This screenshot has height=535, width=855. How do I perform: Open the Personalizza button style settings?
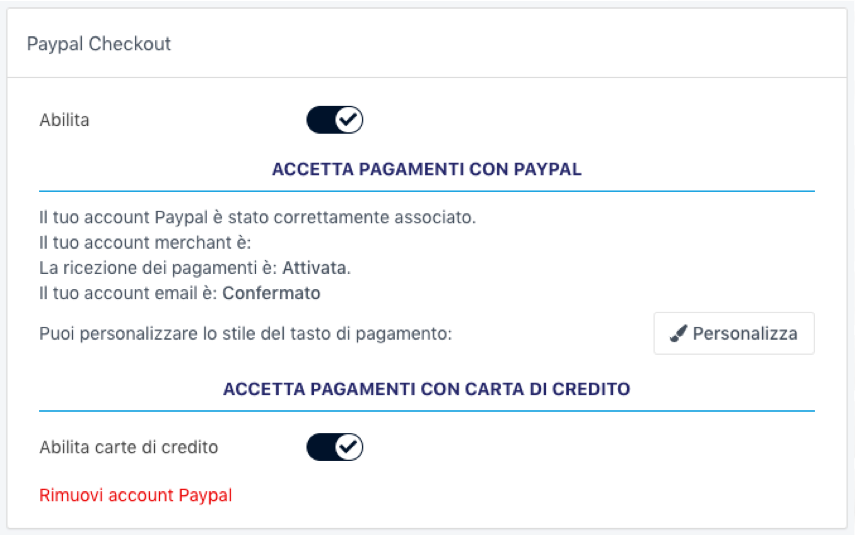pyautogui.click(x=734, y=334)
